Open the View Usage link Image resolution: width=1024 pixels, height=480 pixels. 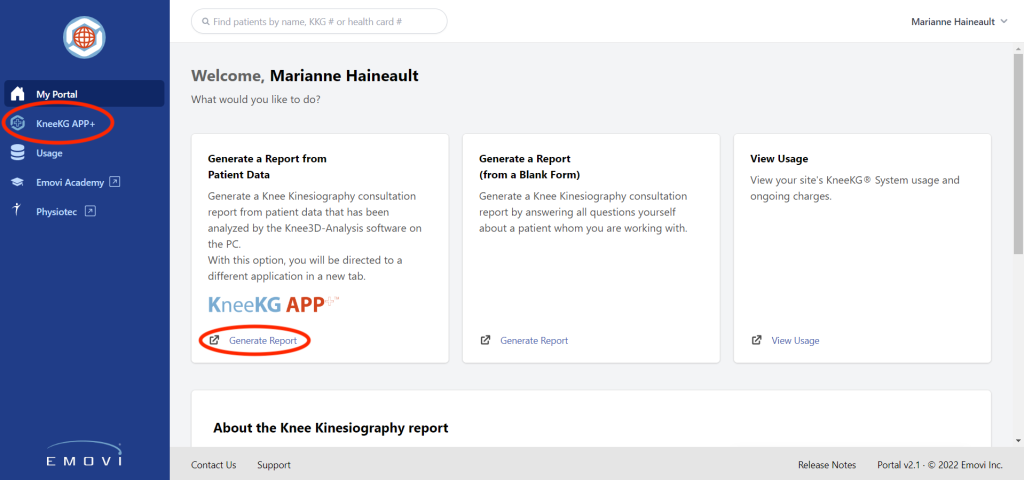[795, 340]
